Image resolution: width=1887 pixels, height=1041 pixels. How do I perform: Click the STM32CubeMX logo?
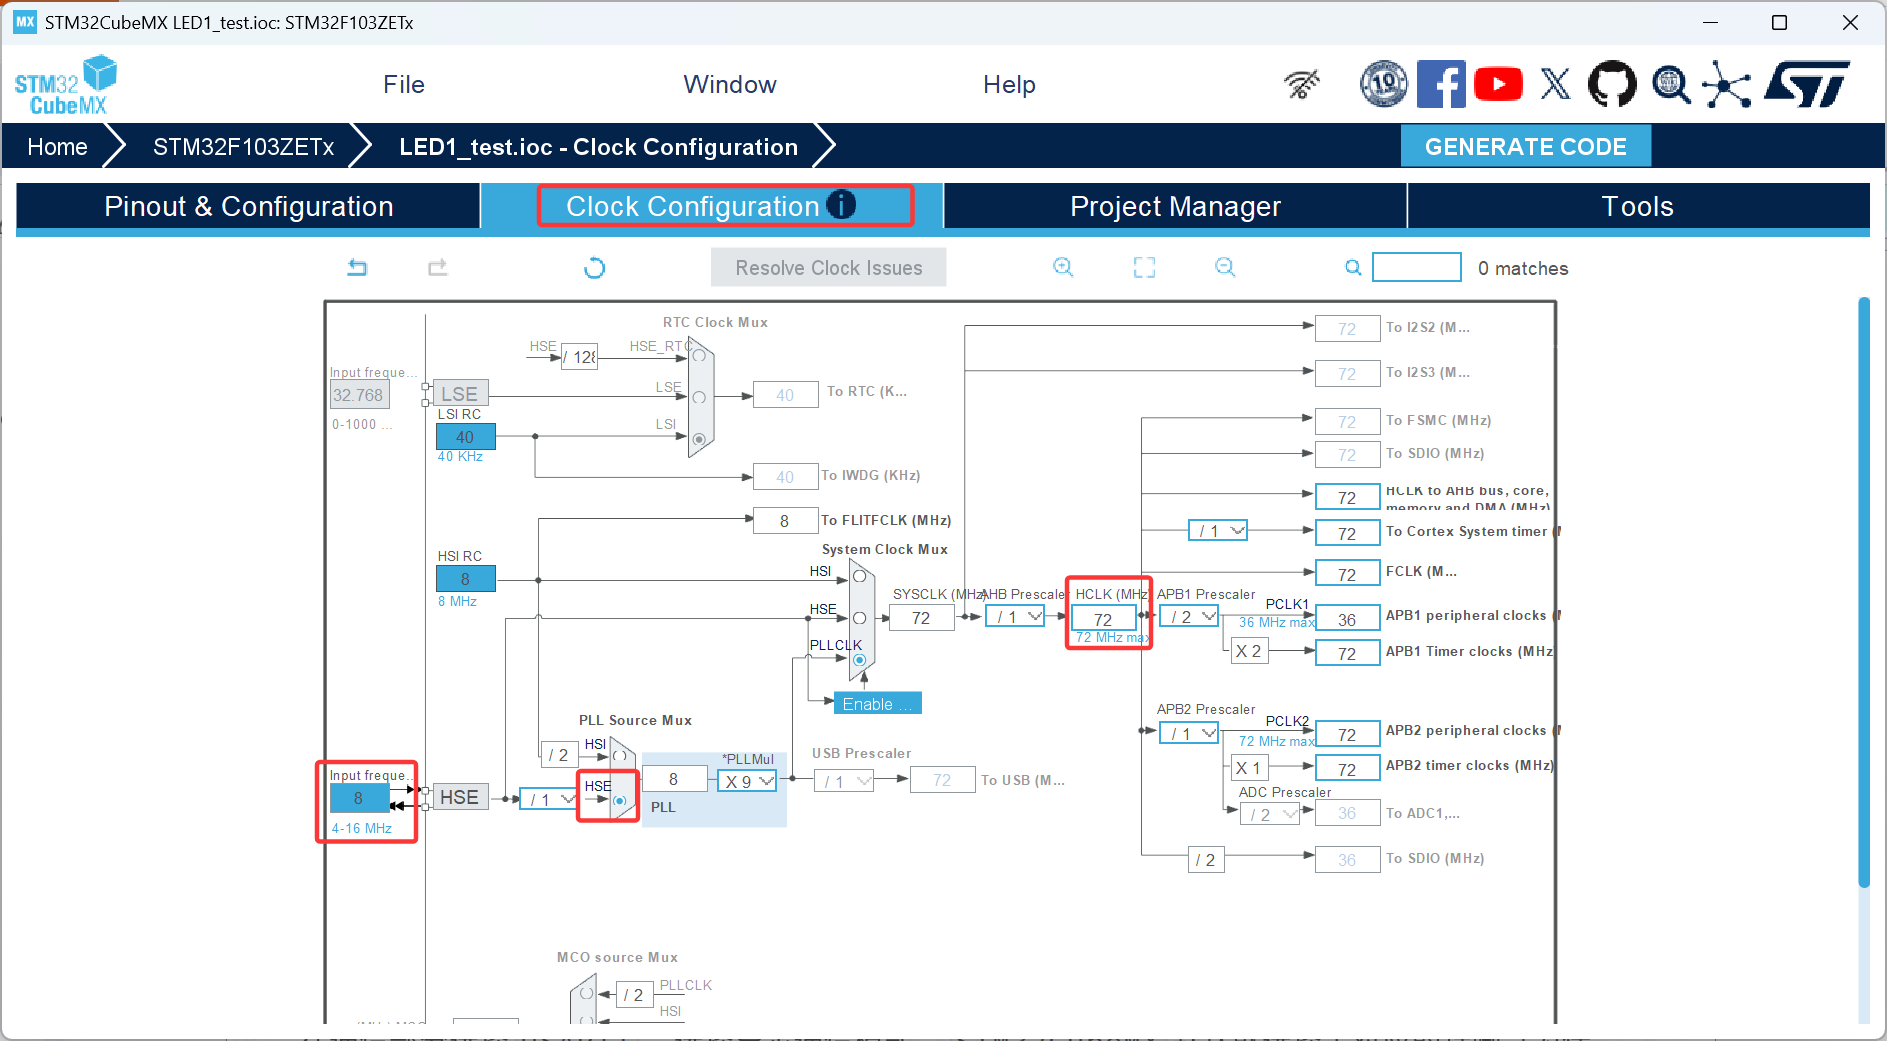[x=66, y=85]
